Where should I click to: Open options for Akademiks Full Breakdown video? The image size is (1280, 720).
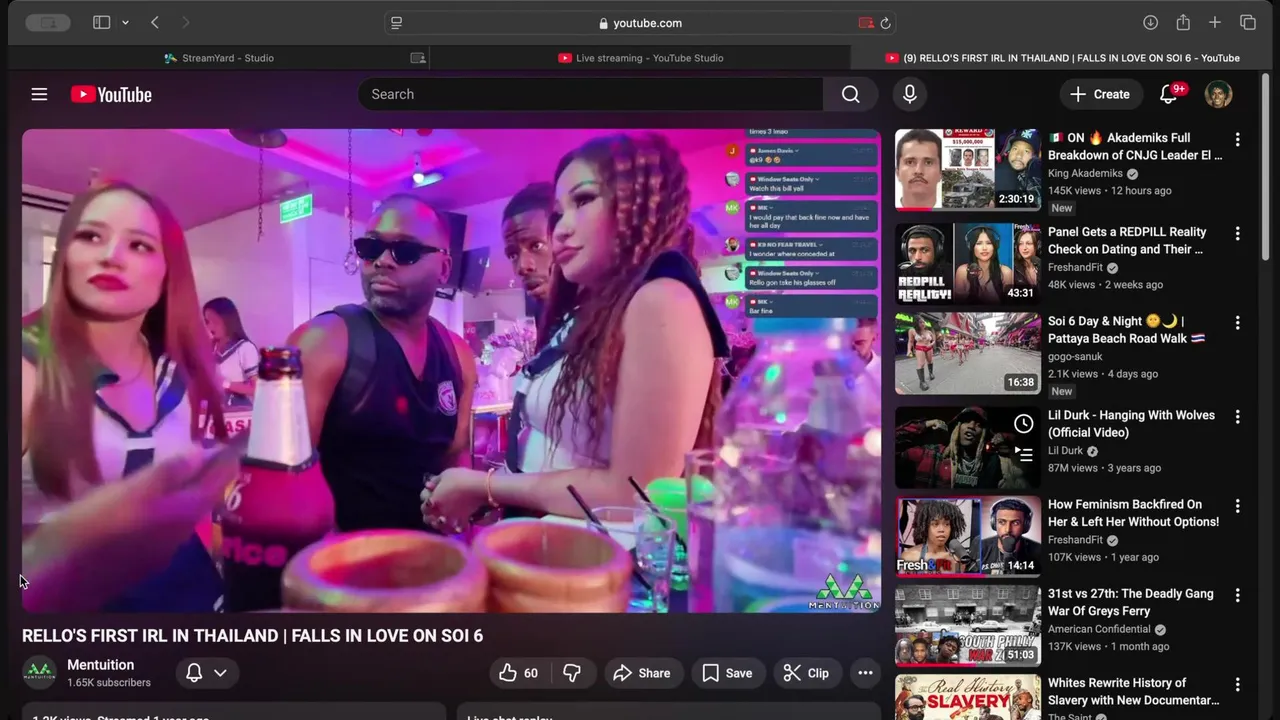[1237, 140]
